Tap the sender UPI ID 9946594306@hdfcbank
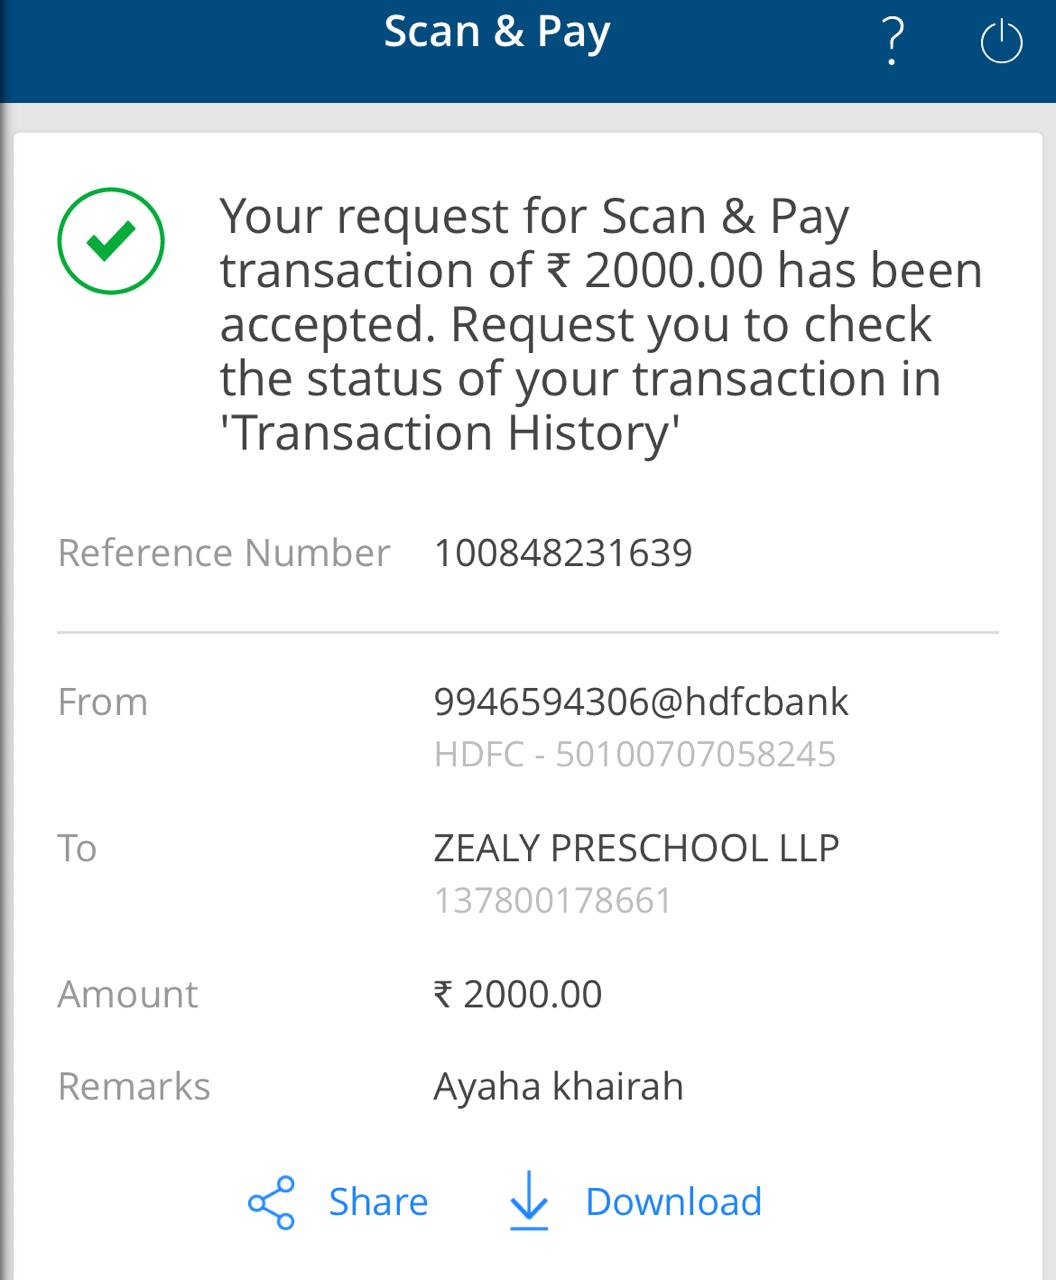 pos(641,702)
